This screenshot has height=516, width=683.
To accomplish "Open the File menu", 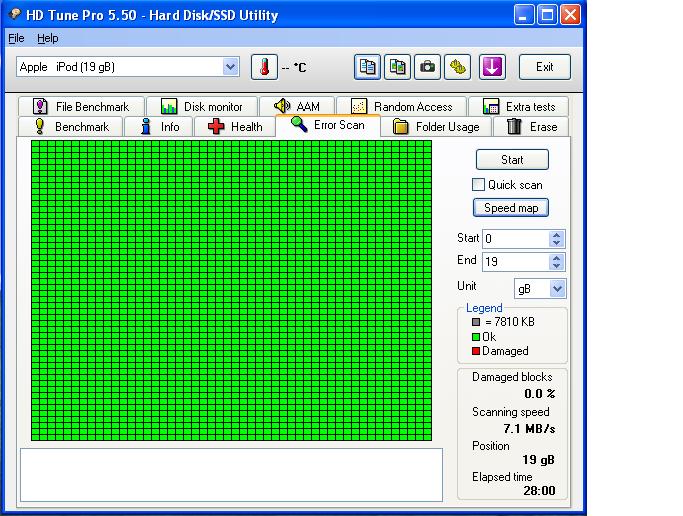I will click(16, 38).
